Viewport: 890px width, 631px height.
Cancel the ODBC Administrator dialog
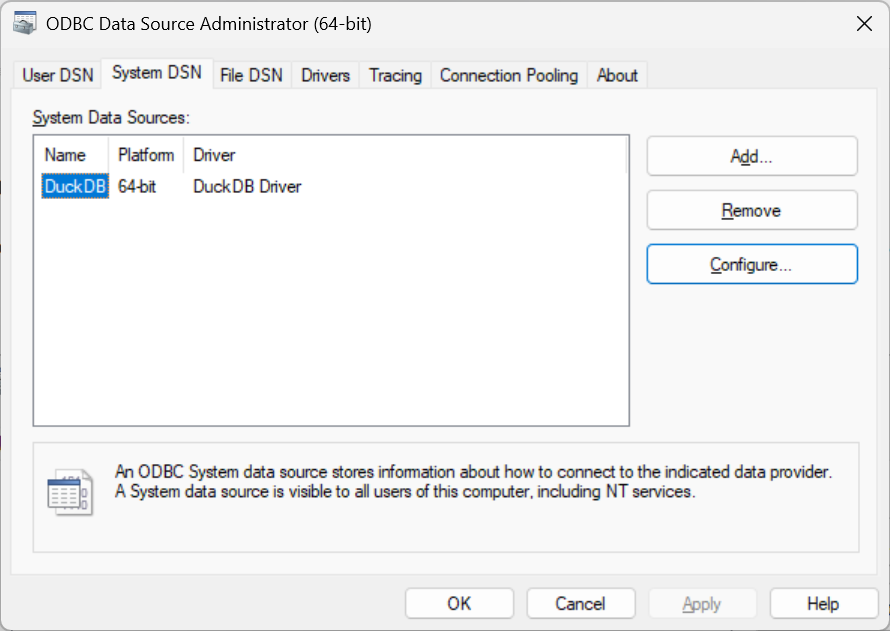pyautogui.click(x=581, y=603)
